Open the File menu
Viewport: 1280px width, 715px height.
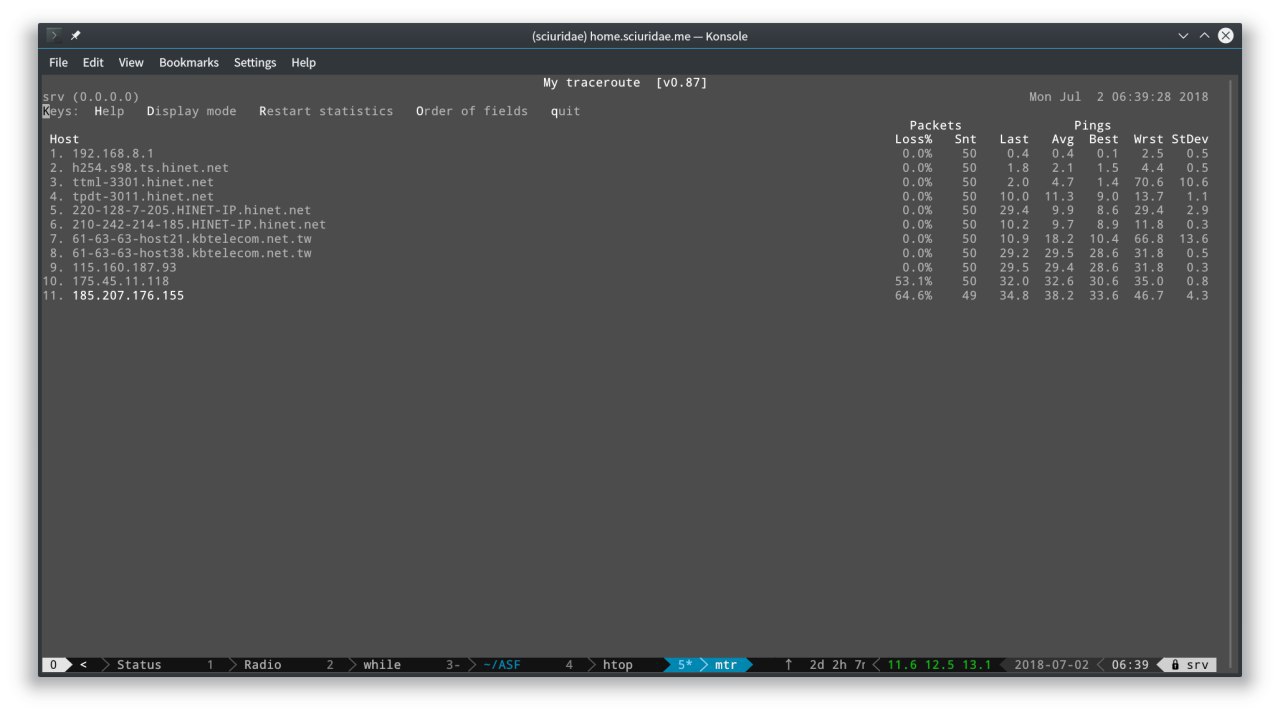tap(59, 63)
